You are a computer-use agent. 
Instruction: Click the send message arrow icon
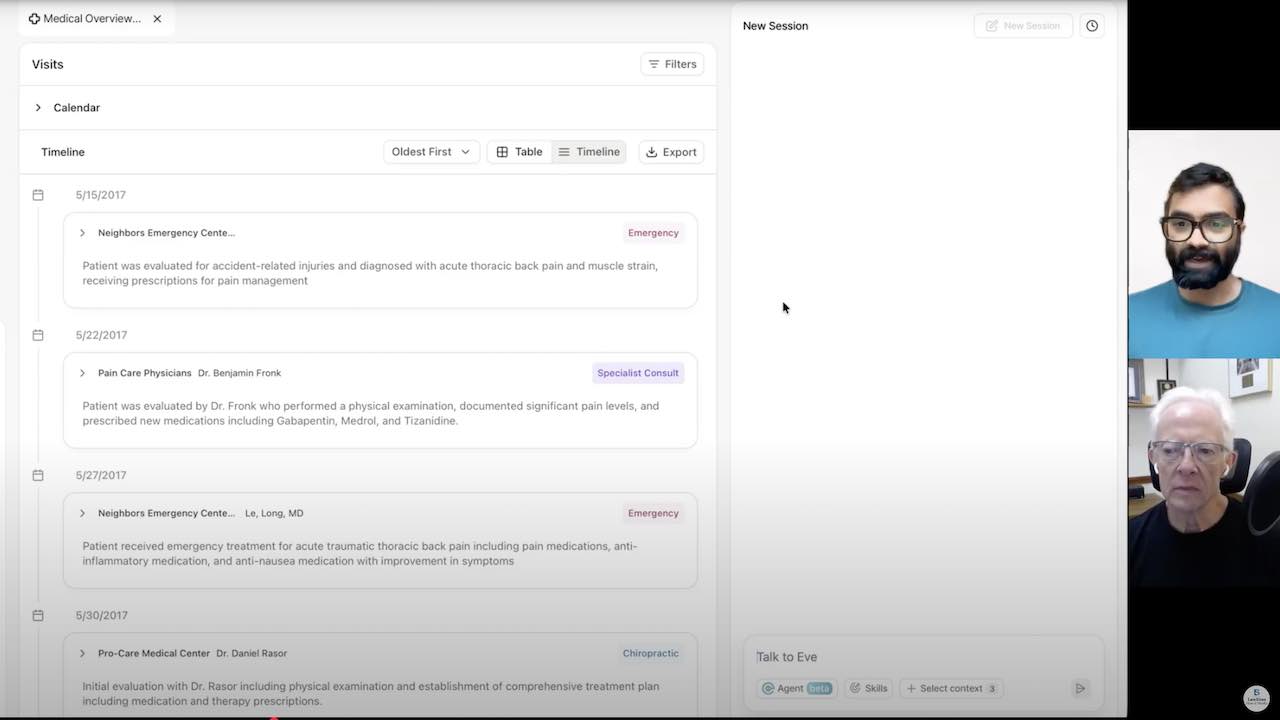tap(1080, 688)
